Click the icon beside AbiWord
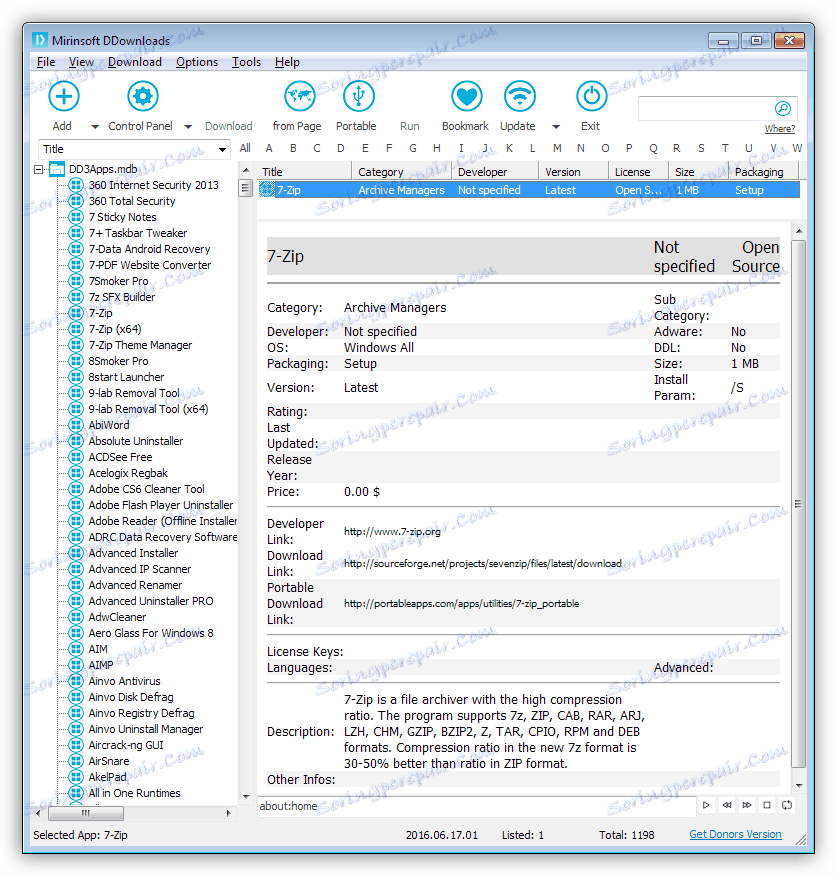This screenshot has height=876, width=837. [75, 425]
